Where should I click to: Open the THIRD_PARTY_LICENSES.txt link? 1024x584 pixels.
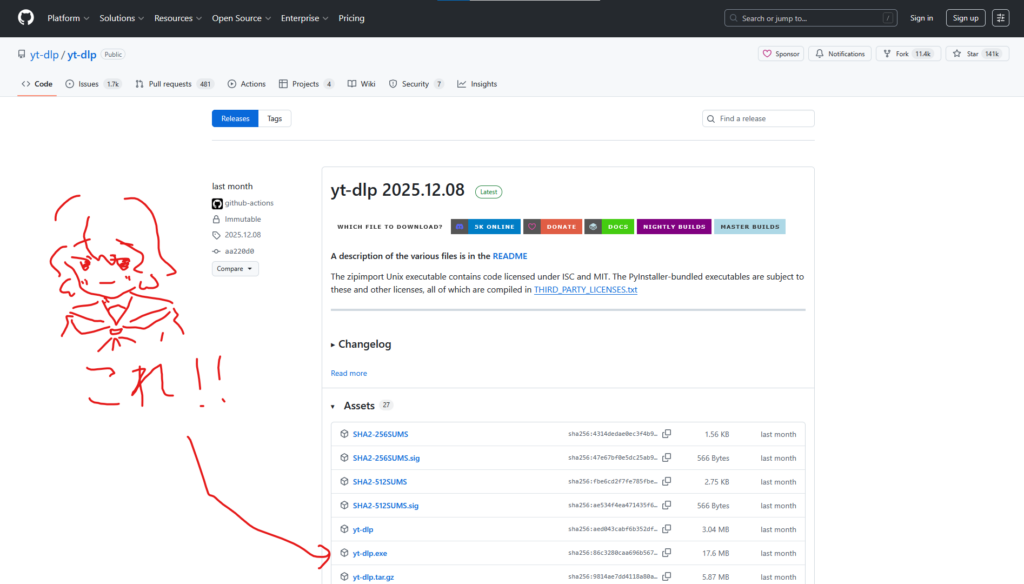[585, 290]
